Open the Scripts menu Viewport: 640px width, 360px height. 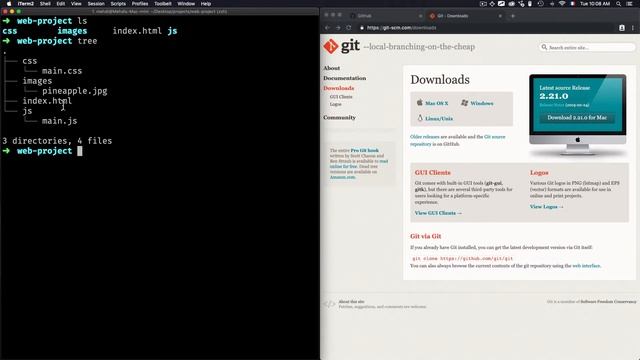click(x=118, y=4)
